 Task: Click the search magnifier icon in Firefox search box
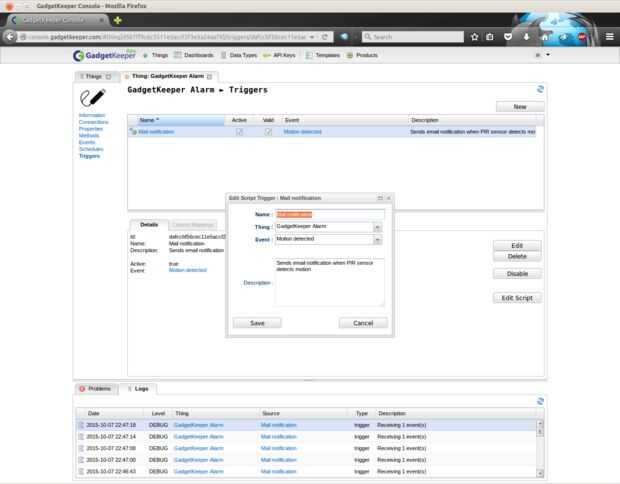(x=368, y=37)
